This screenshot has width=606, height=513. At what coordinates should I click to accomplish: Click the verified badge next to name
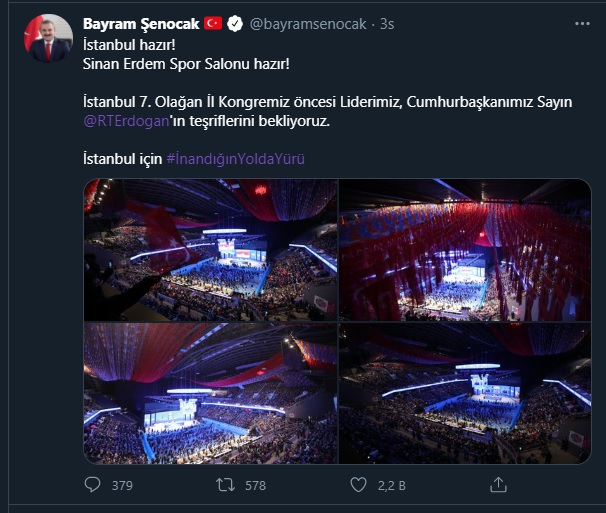(x=235, y=24)
